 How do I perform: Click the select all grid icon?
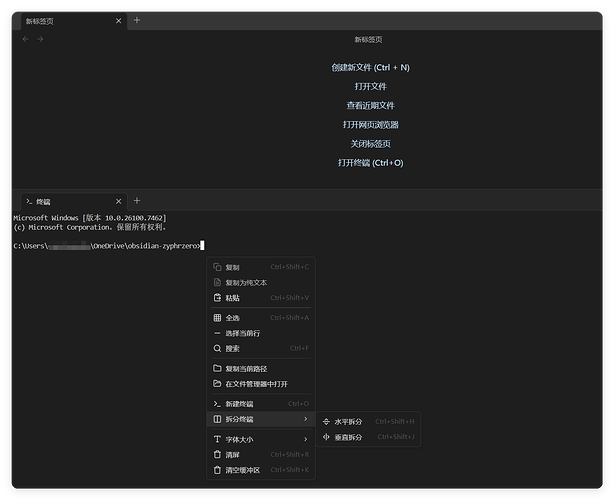(x=217, y=317)
